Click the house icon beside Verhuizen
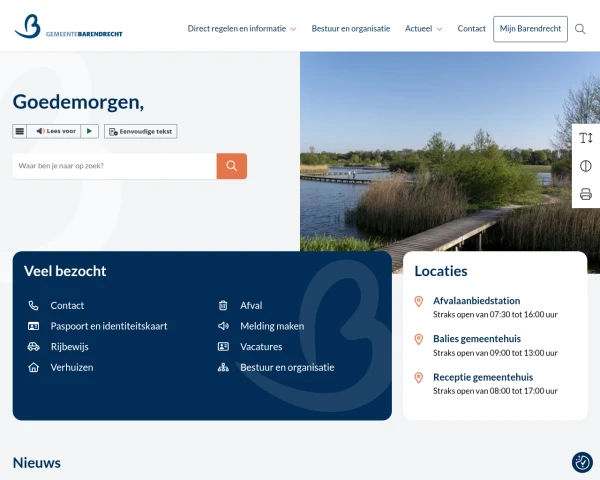Screen dimensions: 600x480 tap(33, 367)
